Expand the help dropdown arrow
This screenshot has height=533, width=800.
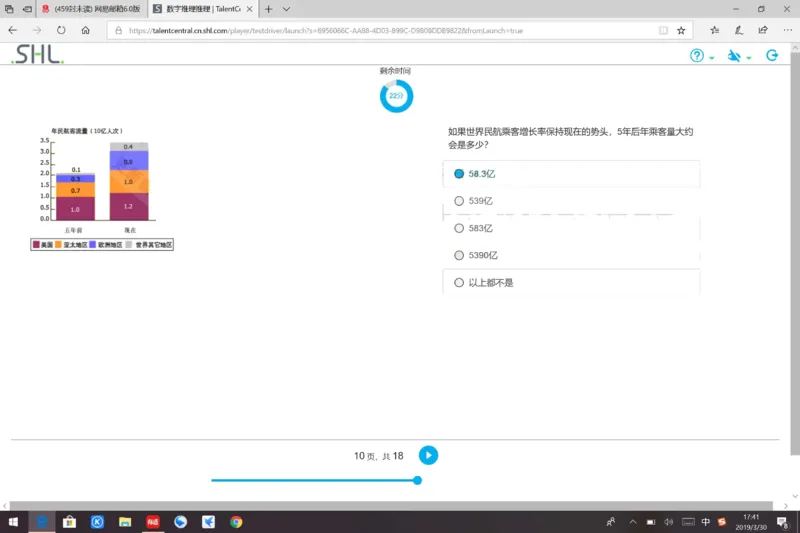point(711,58)
